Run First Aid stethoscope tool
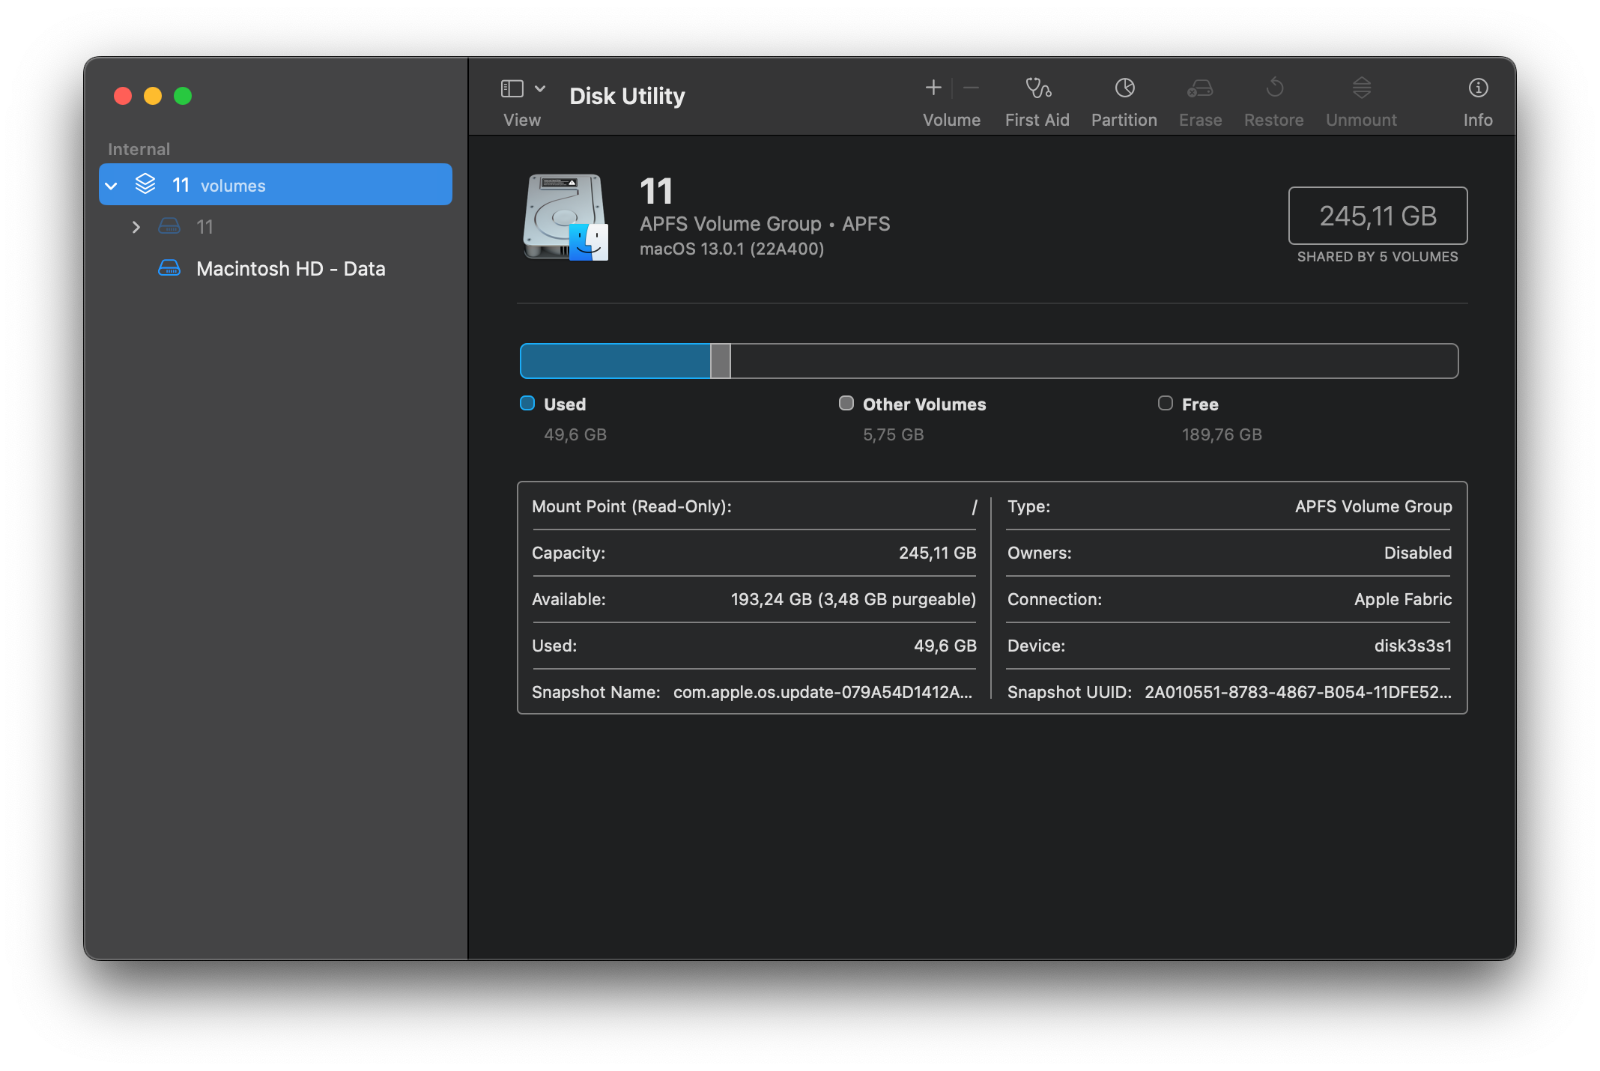The height and width of the screenshot is (1071, 1600). (1038, 88)
